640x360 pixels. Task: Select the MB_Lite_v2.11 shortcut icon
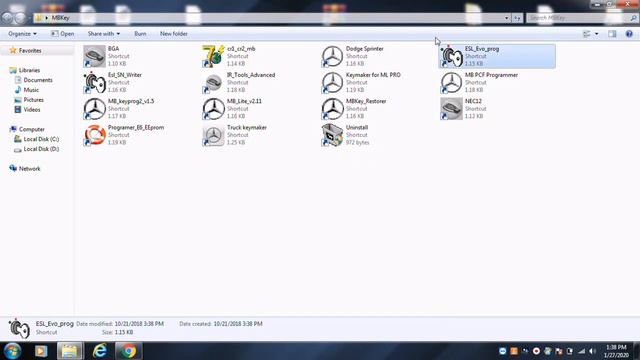point(213,109)
